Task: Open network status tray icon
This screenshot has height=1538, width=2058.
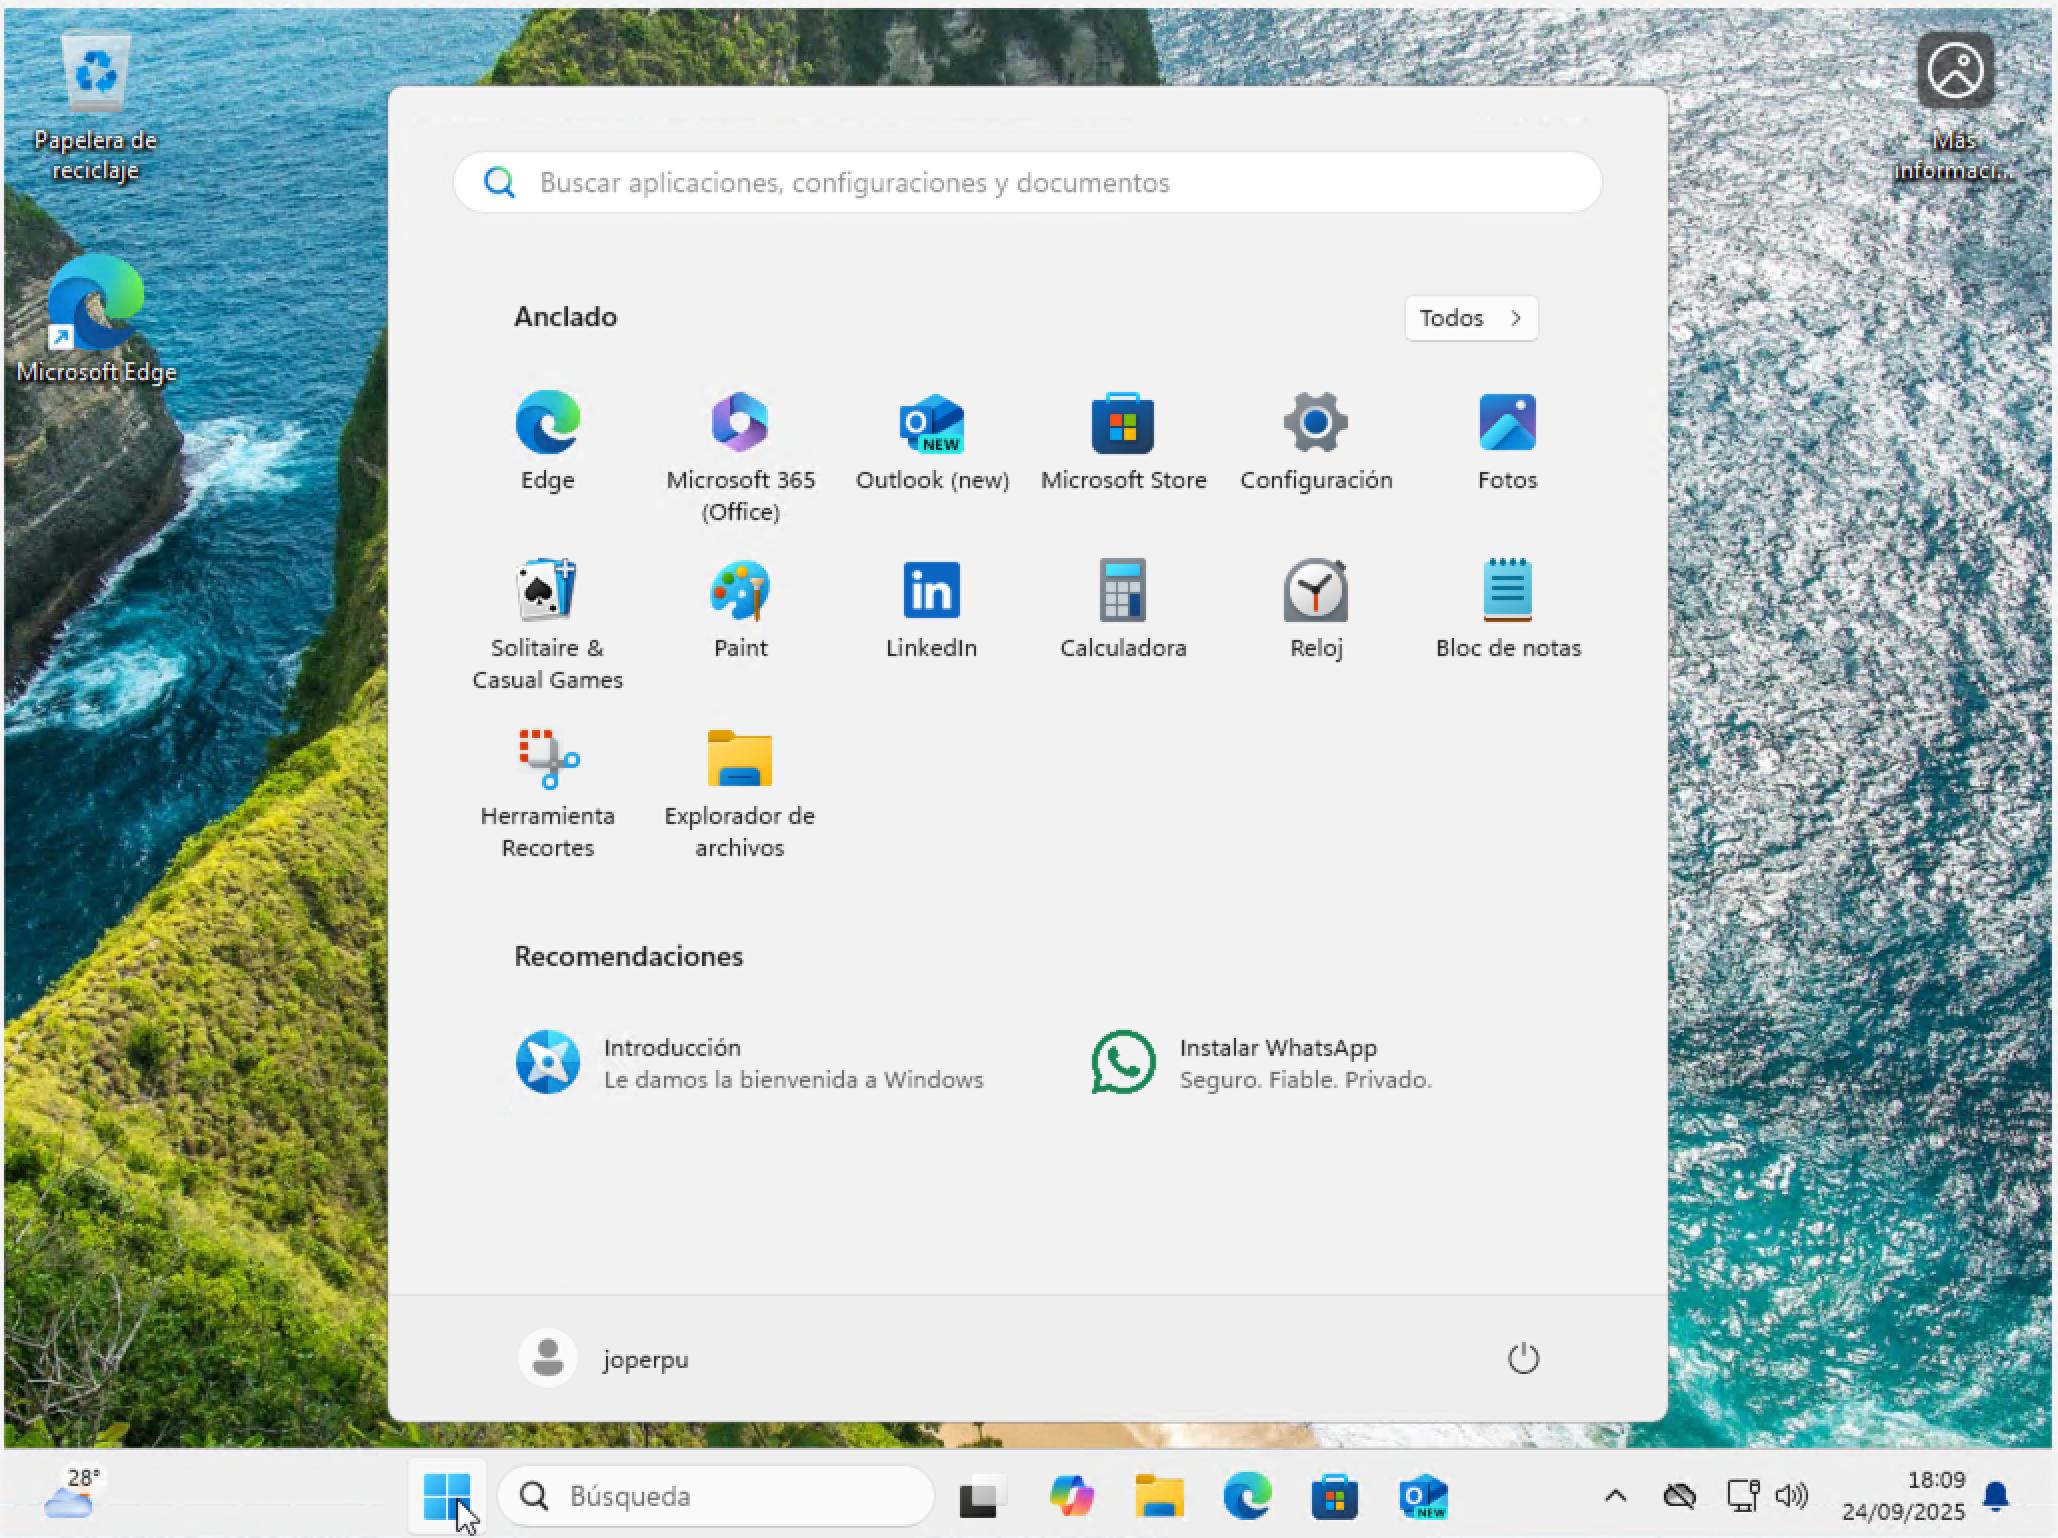Action: click(x=1743, y=1496)
